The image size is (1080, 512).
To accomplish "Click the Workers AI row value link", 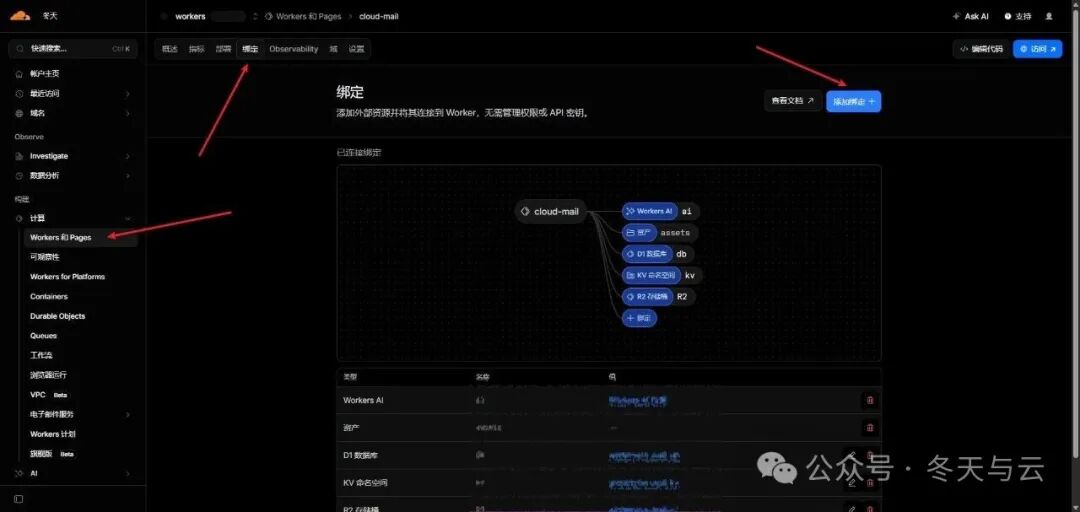I will (638, 400).
